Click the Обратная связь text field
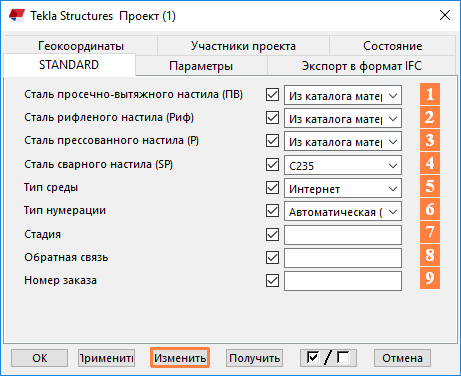This screenshot has width=461, height=376. 343,258
